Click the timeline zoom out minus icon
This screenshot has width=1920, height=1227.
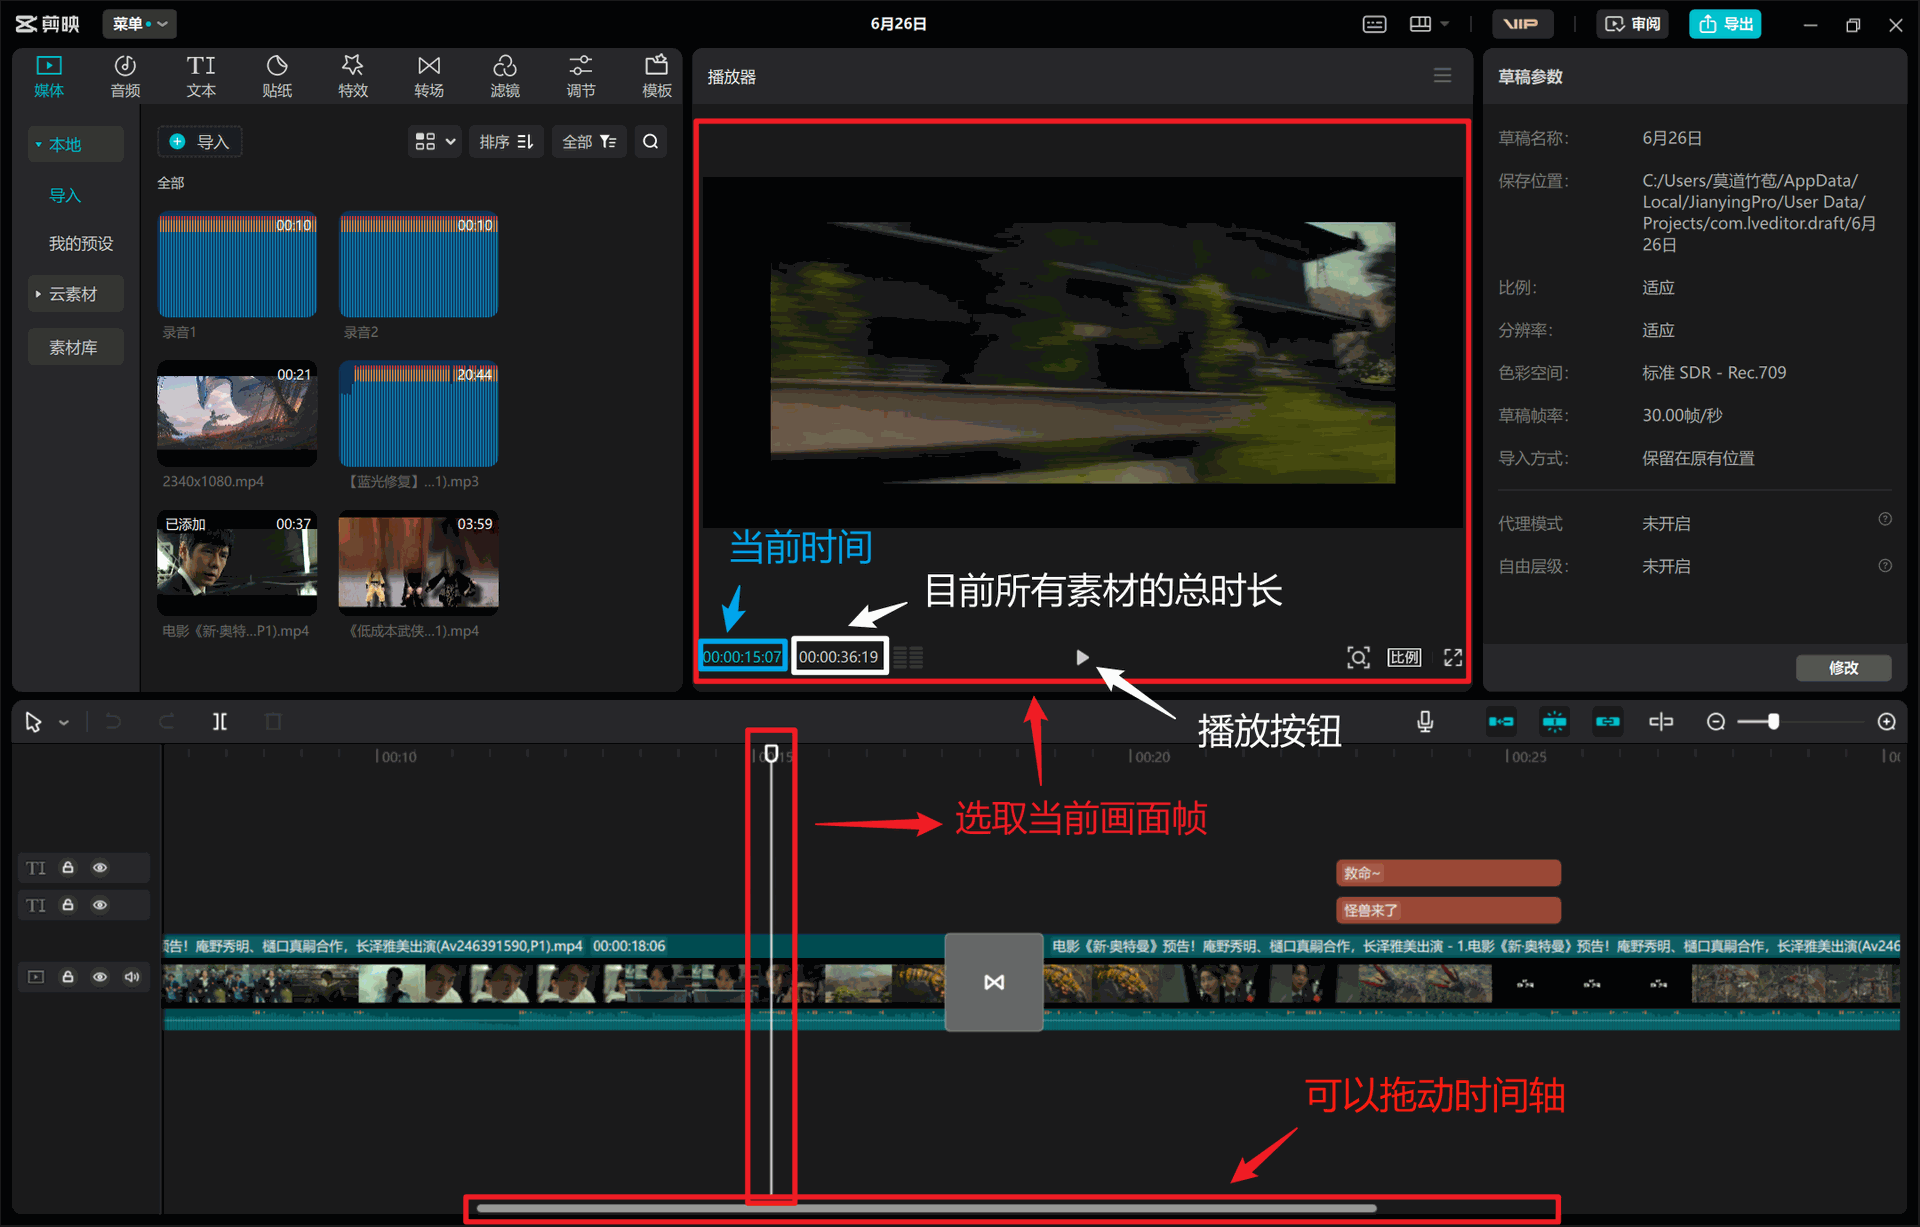1716,722
